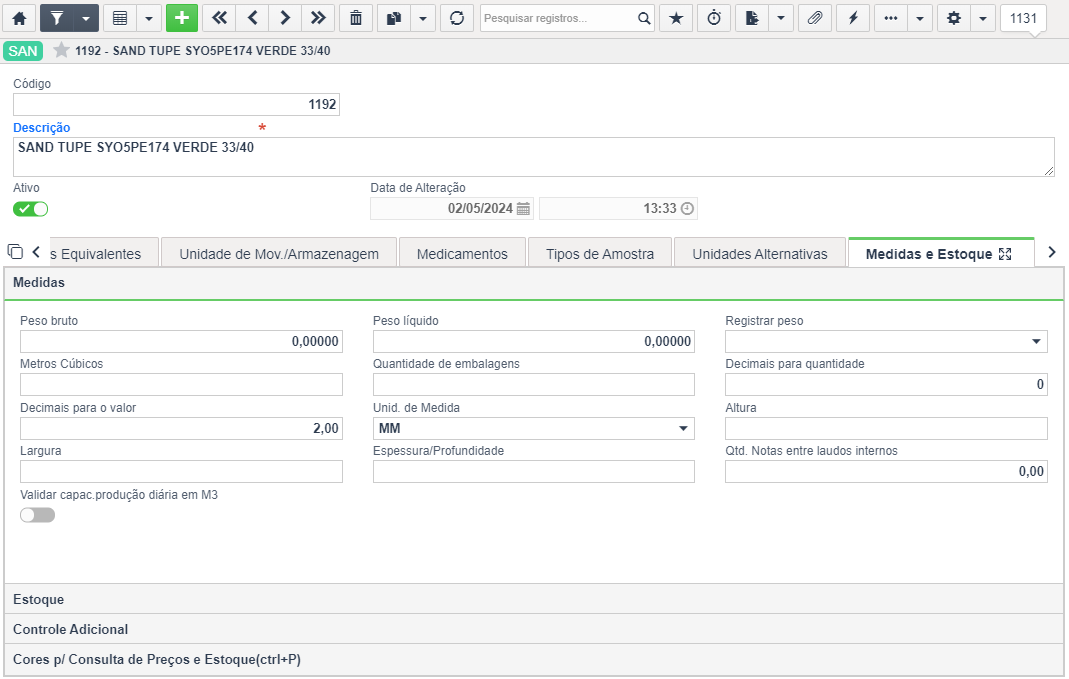Viewport: 1069px width, 679px height.
Task: Jump to the first record
Action: 219,18
